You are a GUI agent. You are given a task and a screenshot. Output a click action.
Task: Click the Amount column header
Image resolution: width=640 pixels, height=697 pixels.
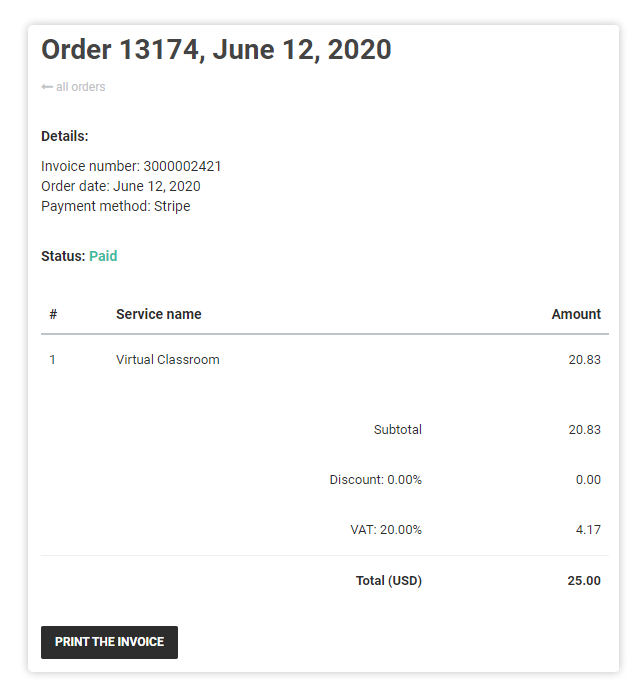tap(576, 314)
